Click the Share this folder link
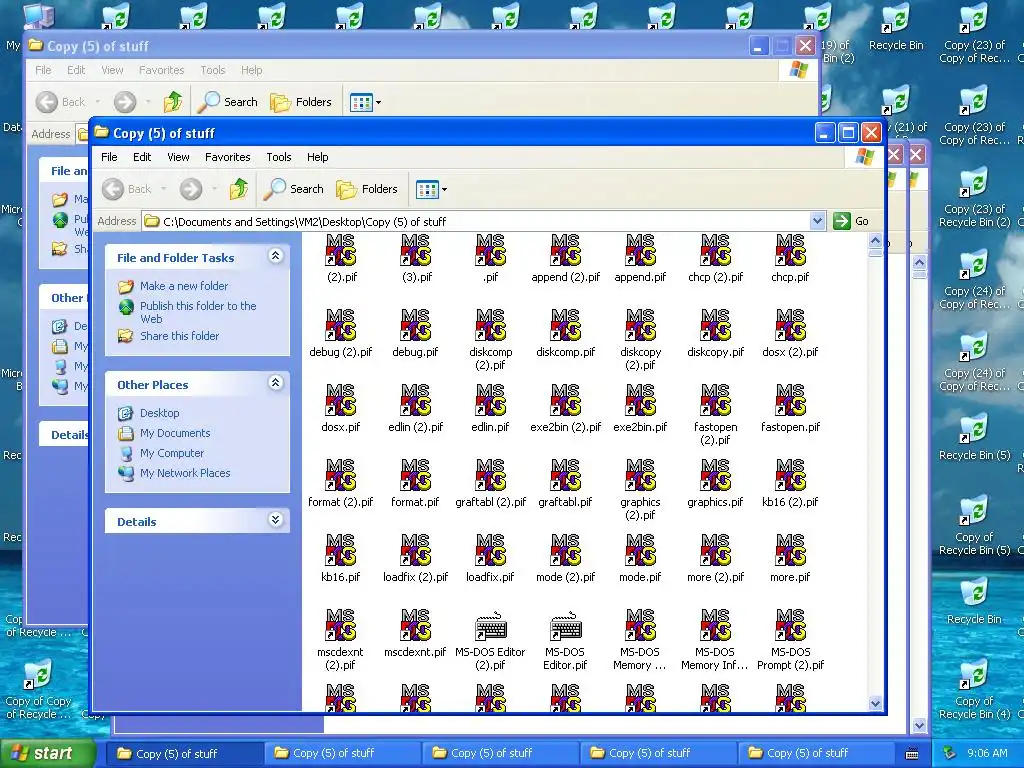 179,336
